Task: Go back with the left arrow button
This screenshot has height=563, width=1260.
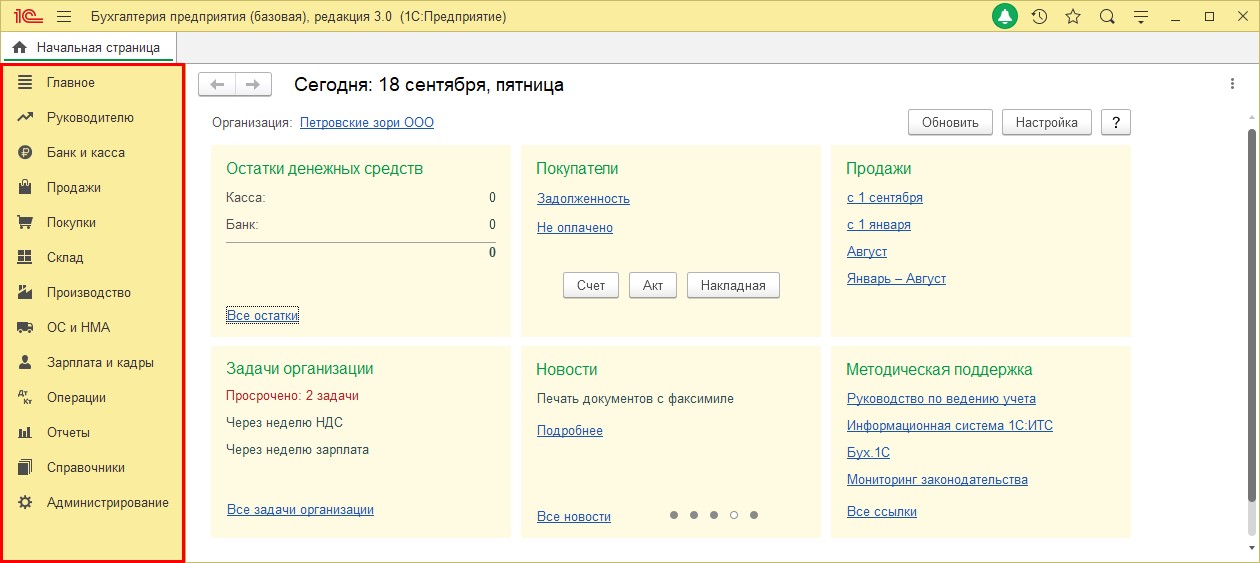Action: [217, 84]
